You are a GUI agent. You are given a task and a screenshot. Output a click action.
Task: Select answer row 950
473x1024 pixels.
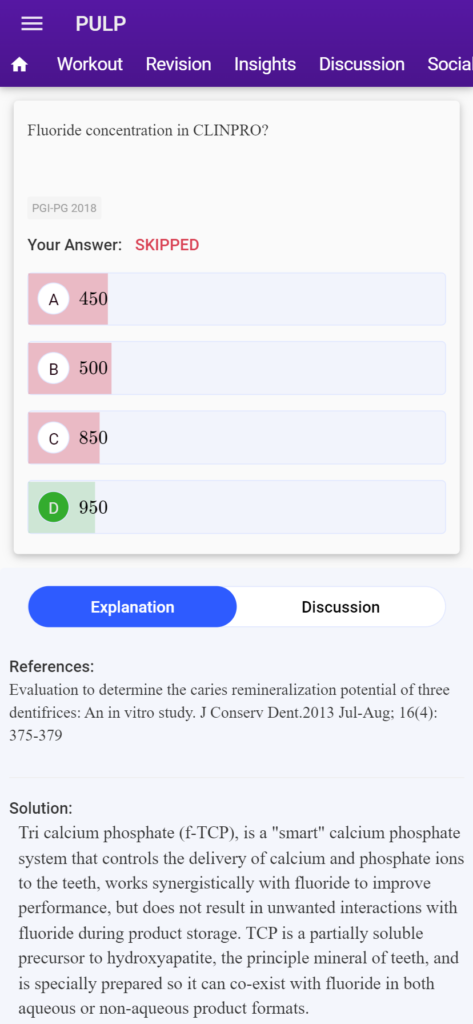236,507
